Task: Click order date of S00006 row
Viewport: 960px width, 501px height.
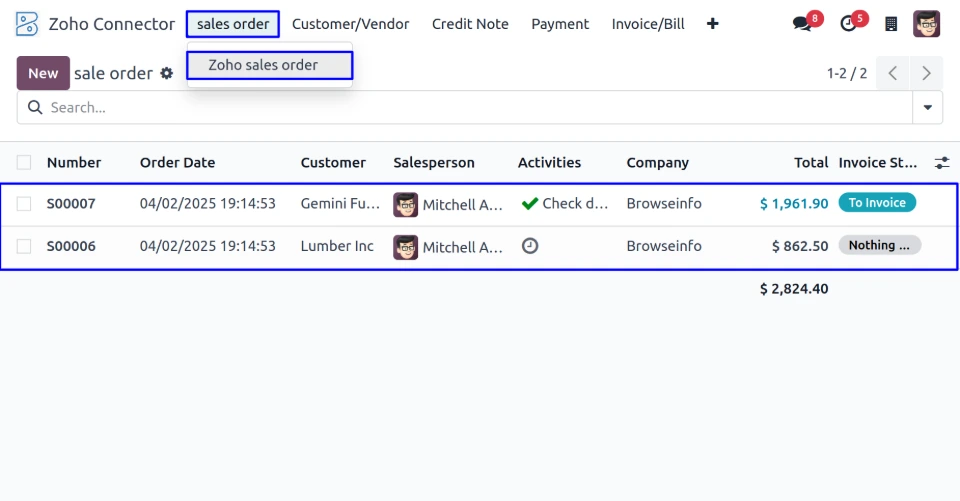Action: (x=208, y=246)
